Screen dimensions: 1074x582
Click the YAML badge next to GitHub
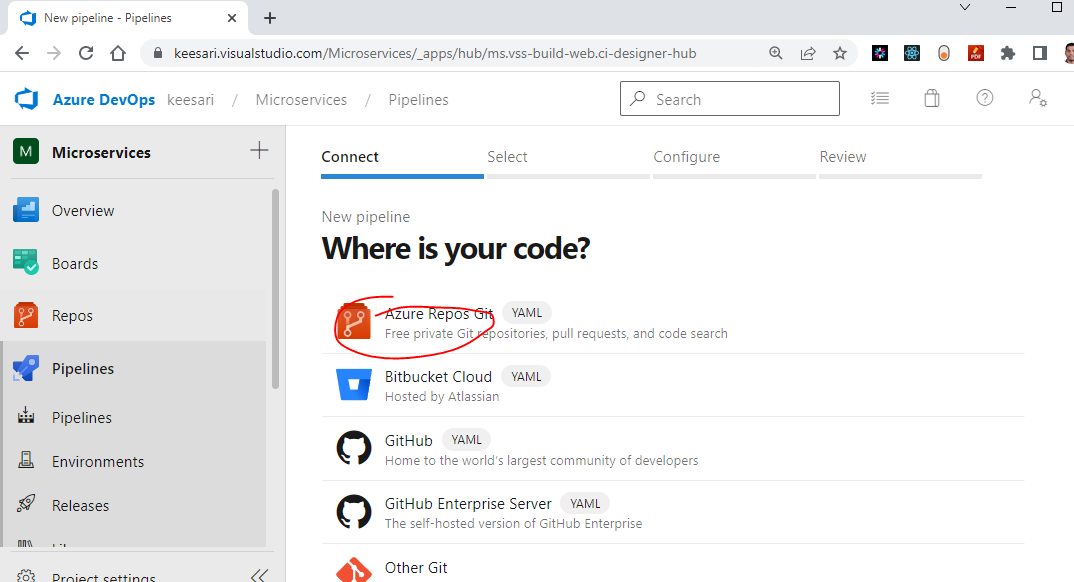tap(466, 440)
